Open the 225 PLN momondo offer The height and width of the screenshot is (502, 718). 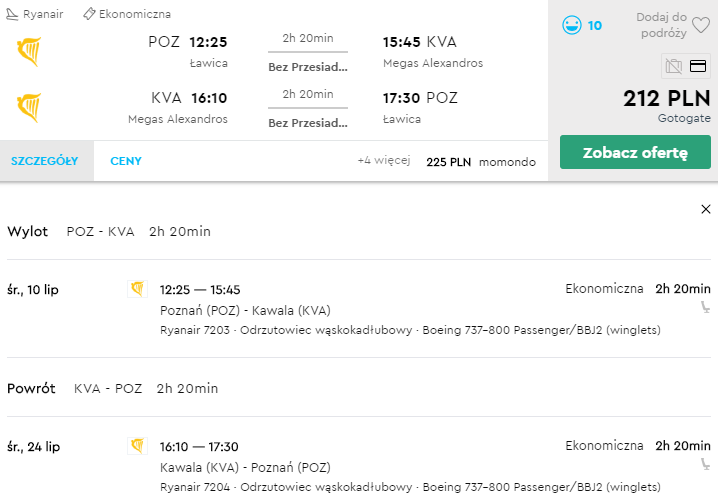point(481,162)
